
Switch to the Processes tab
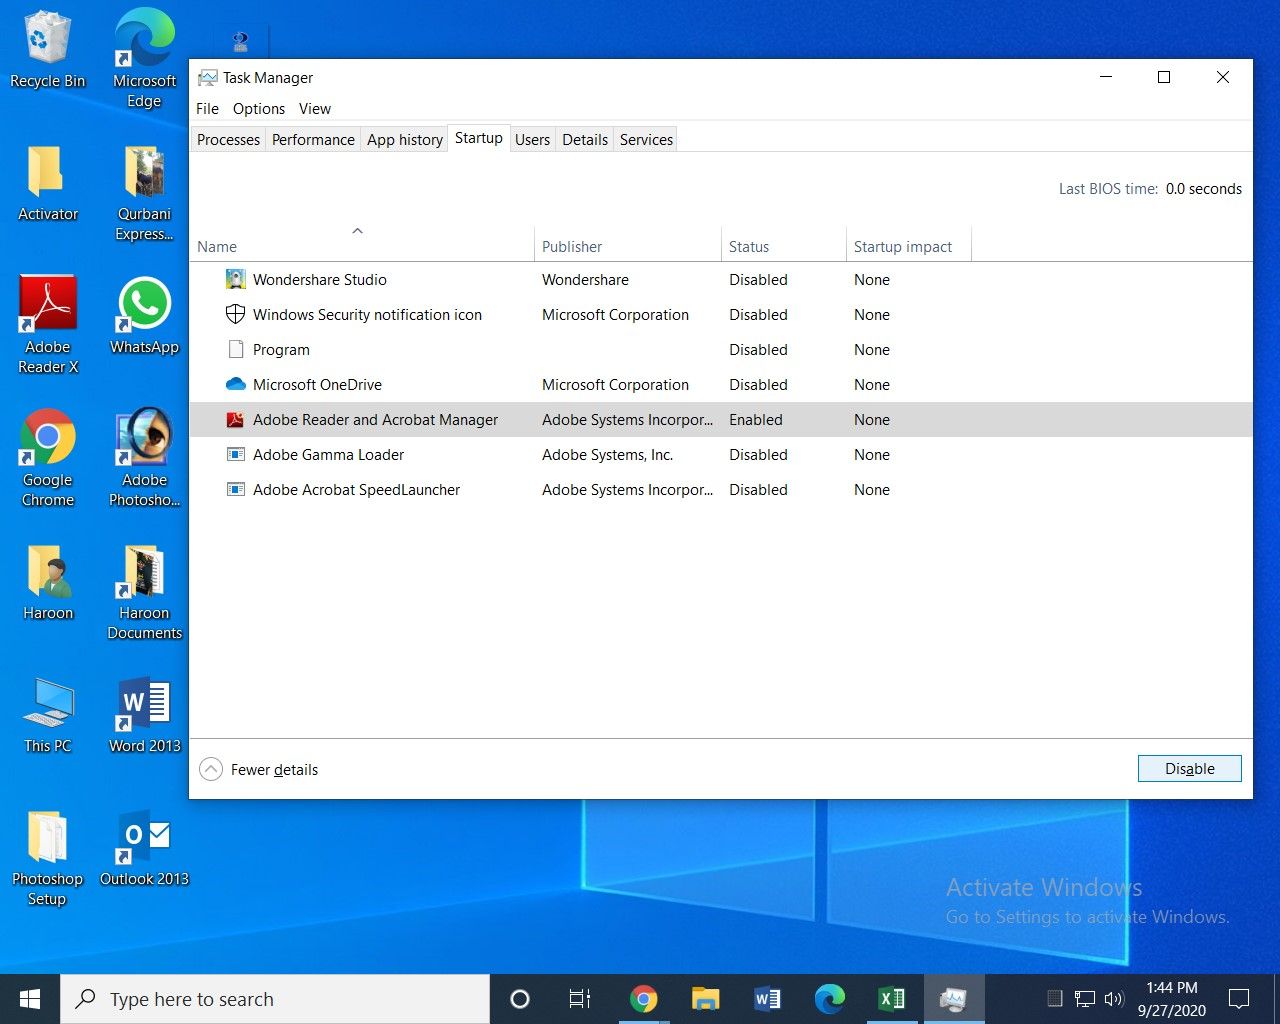(x=228, y=140)
